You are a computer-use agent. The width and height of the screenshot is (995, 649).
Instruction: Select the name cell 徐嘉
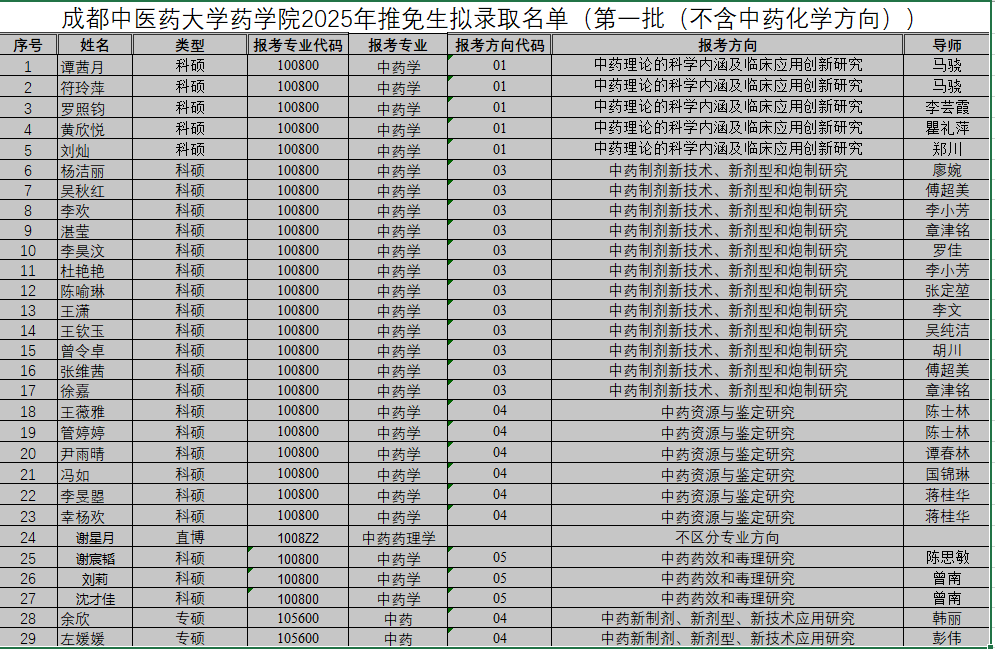pos(95,390)
